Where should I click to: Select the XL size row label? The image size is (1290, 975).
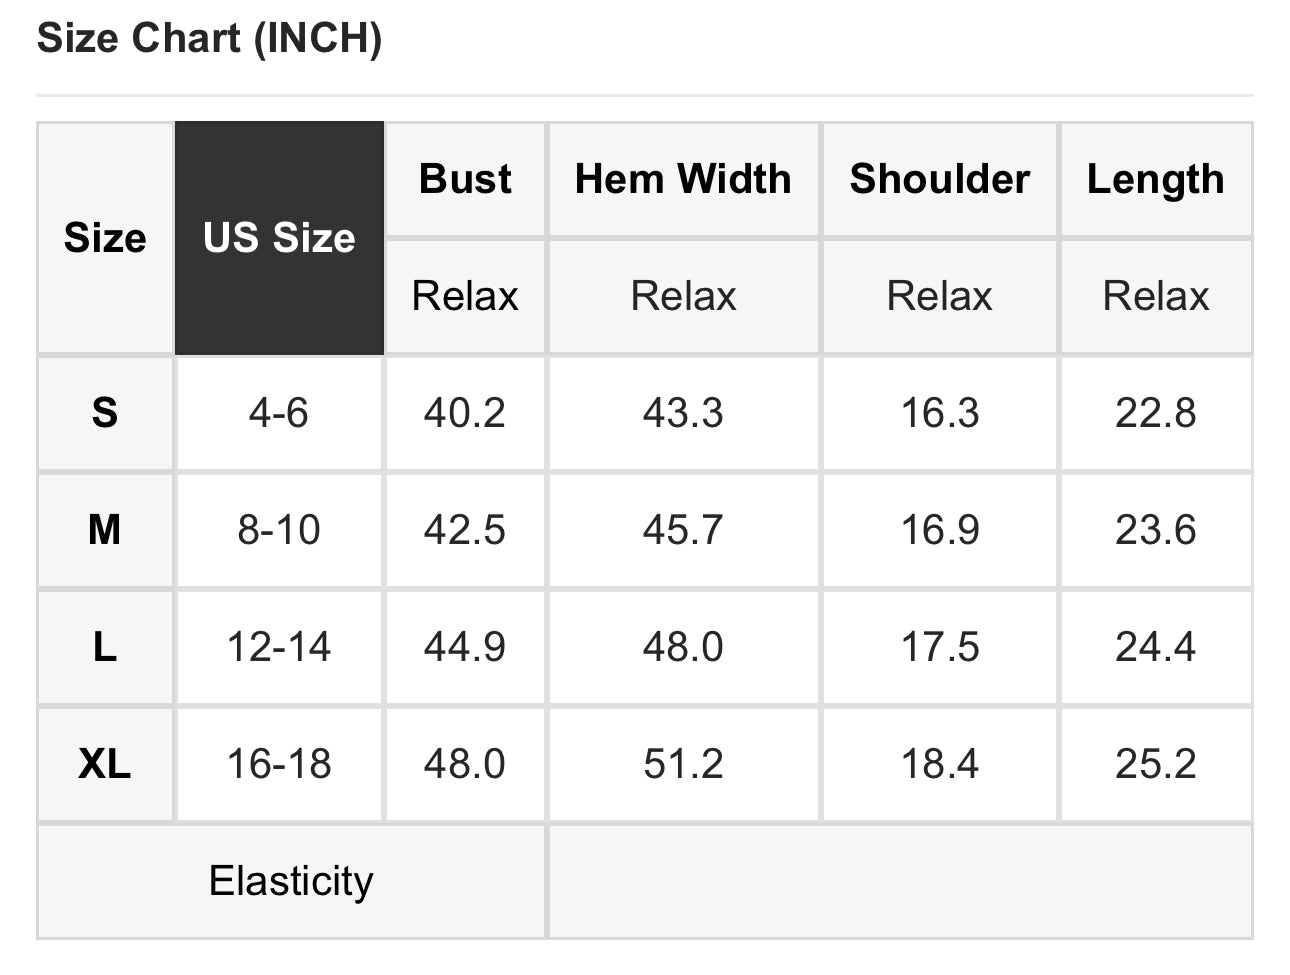105,764
